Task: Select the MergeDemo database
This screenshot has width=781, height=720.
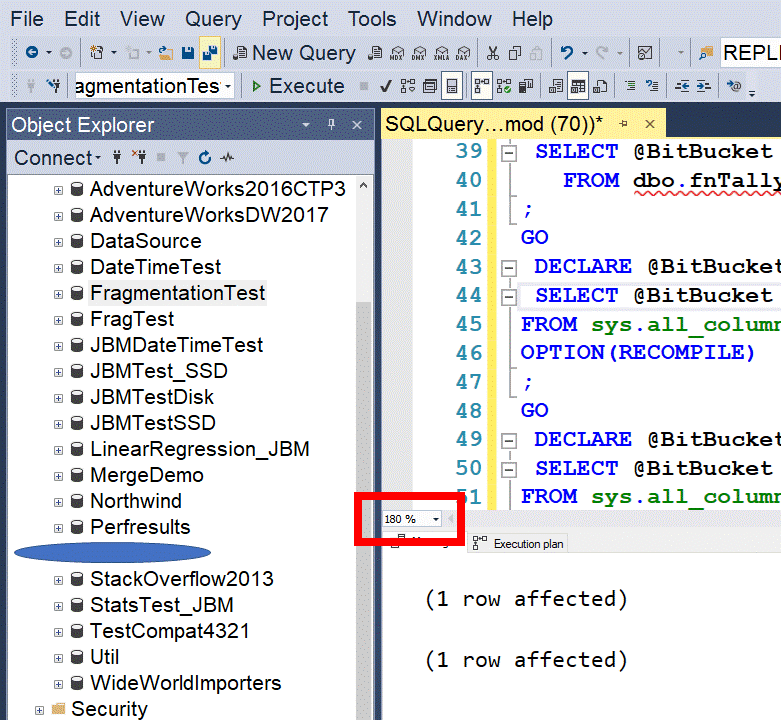Action: pos(147,475)
